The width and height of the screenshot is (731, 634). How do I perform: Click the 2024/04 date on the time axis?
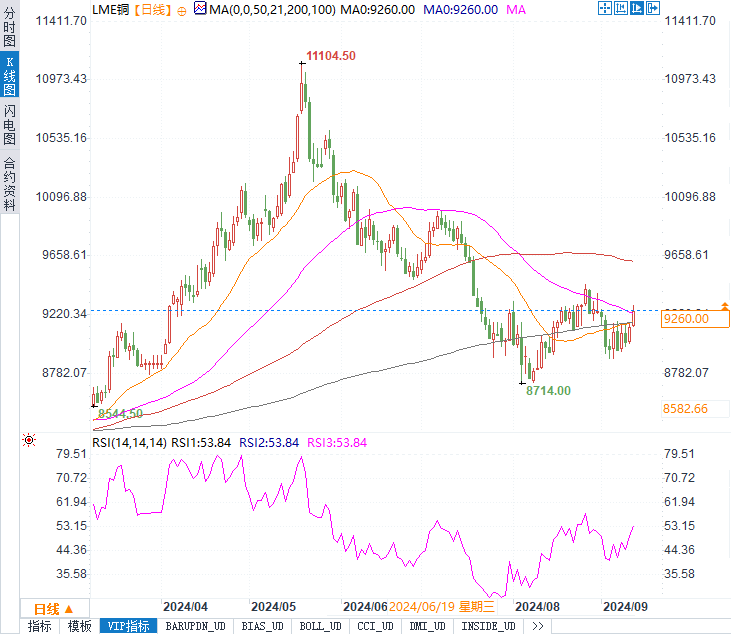coord(185,606)
